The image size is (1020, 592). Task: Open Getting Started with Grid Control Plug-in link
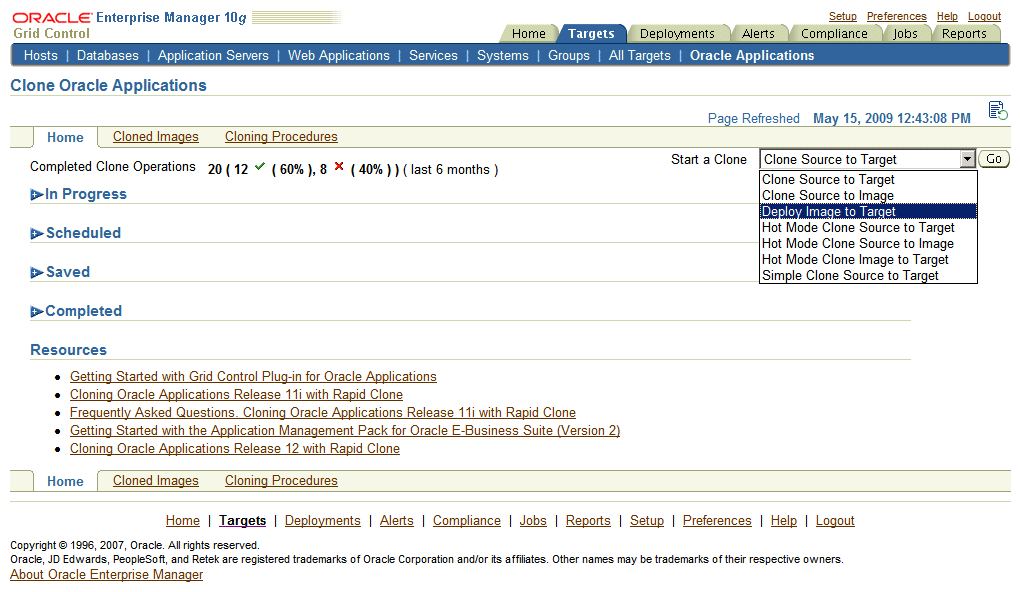pos(253,377)
